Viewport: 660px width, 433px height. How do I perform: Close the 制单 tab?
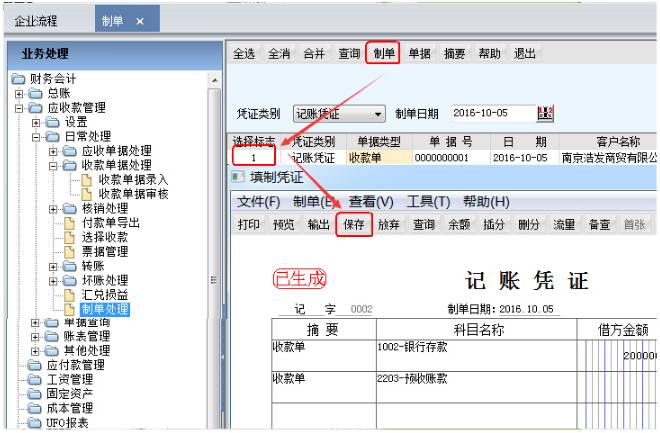[140, 21]
